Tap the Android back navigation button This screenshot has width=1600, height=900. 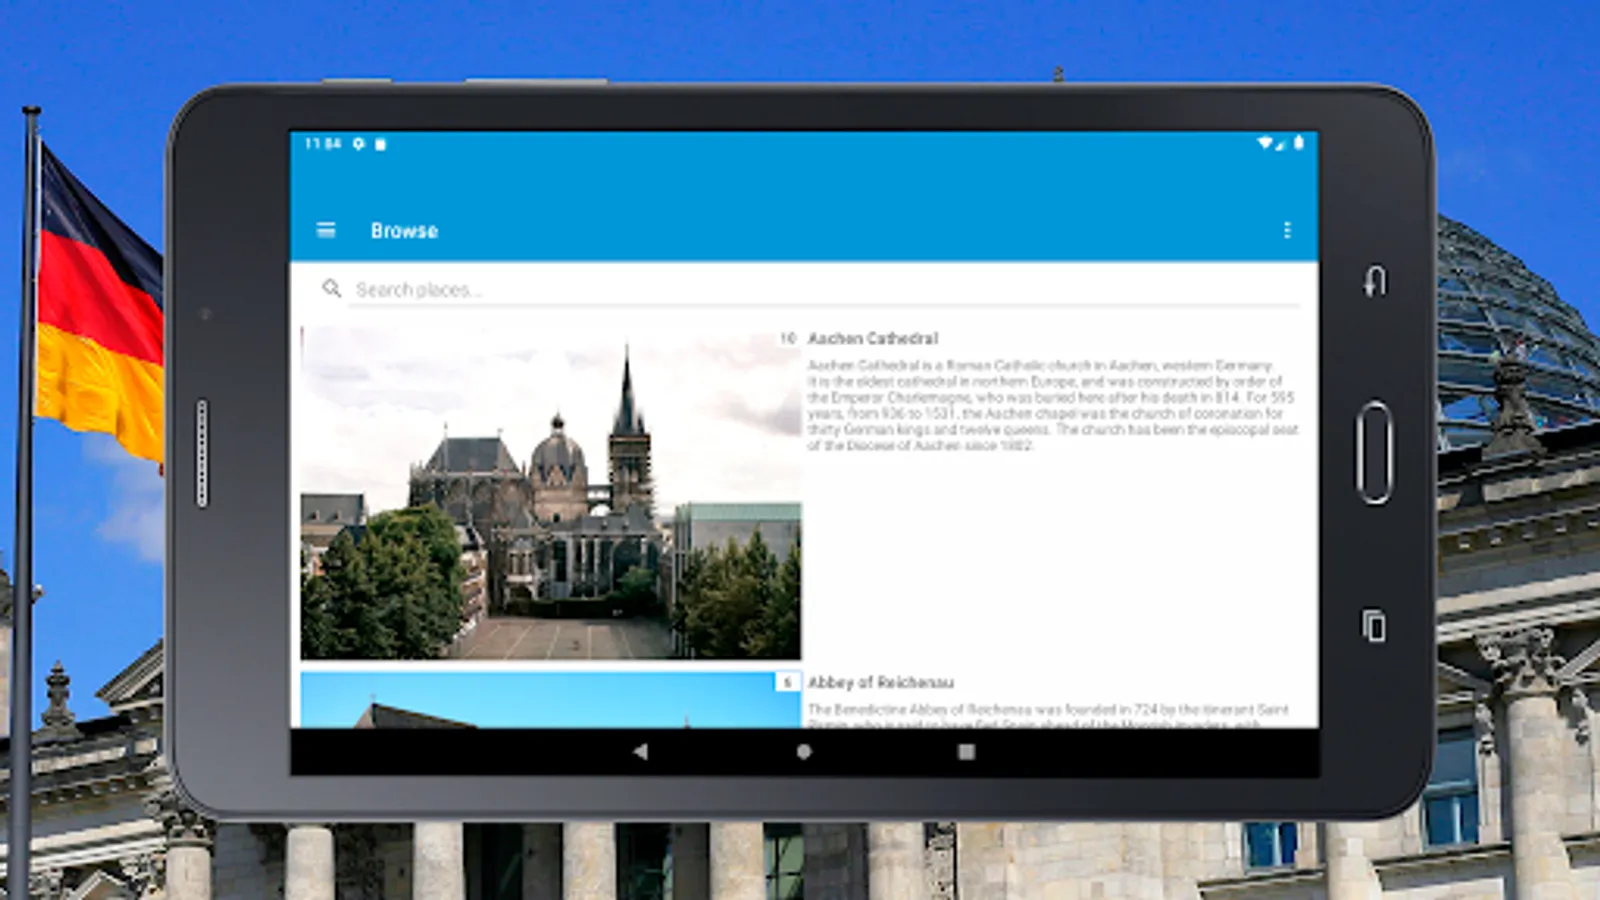click(x=640, y=751)
